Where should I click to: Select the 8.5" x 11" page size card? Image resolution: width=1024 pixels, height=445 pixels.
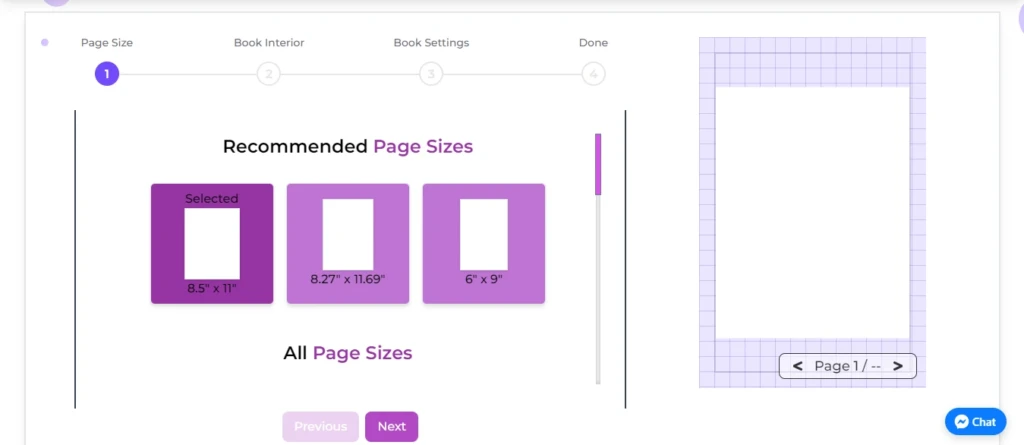point(212,244)
